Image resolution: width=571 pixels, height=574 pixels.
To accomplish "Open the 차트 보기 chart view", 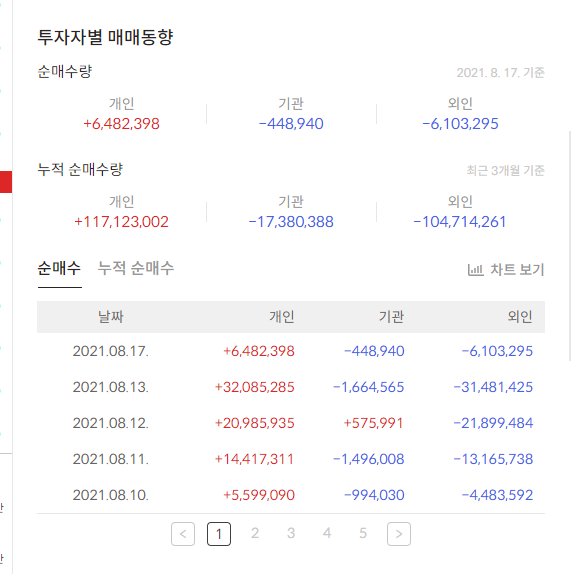I will tap(506, 270).
